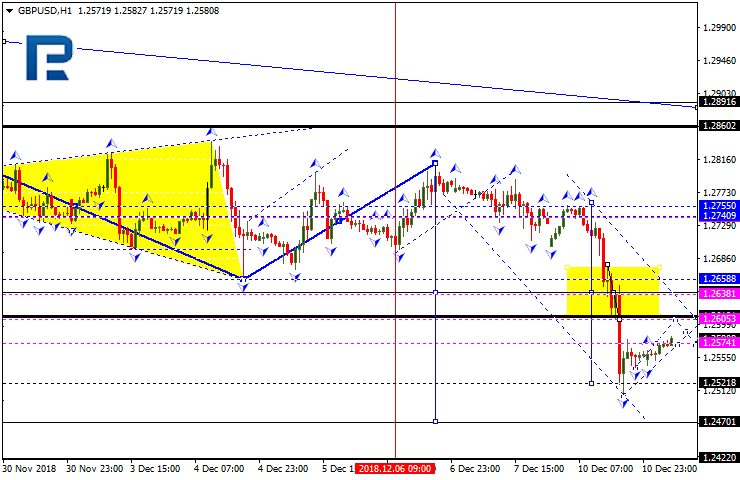This screenshot has width=740, height=480.
Task: Click the blue 1.27409 price tag
Action: coord(718,216)
